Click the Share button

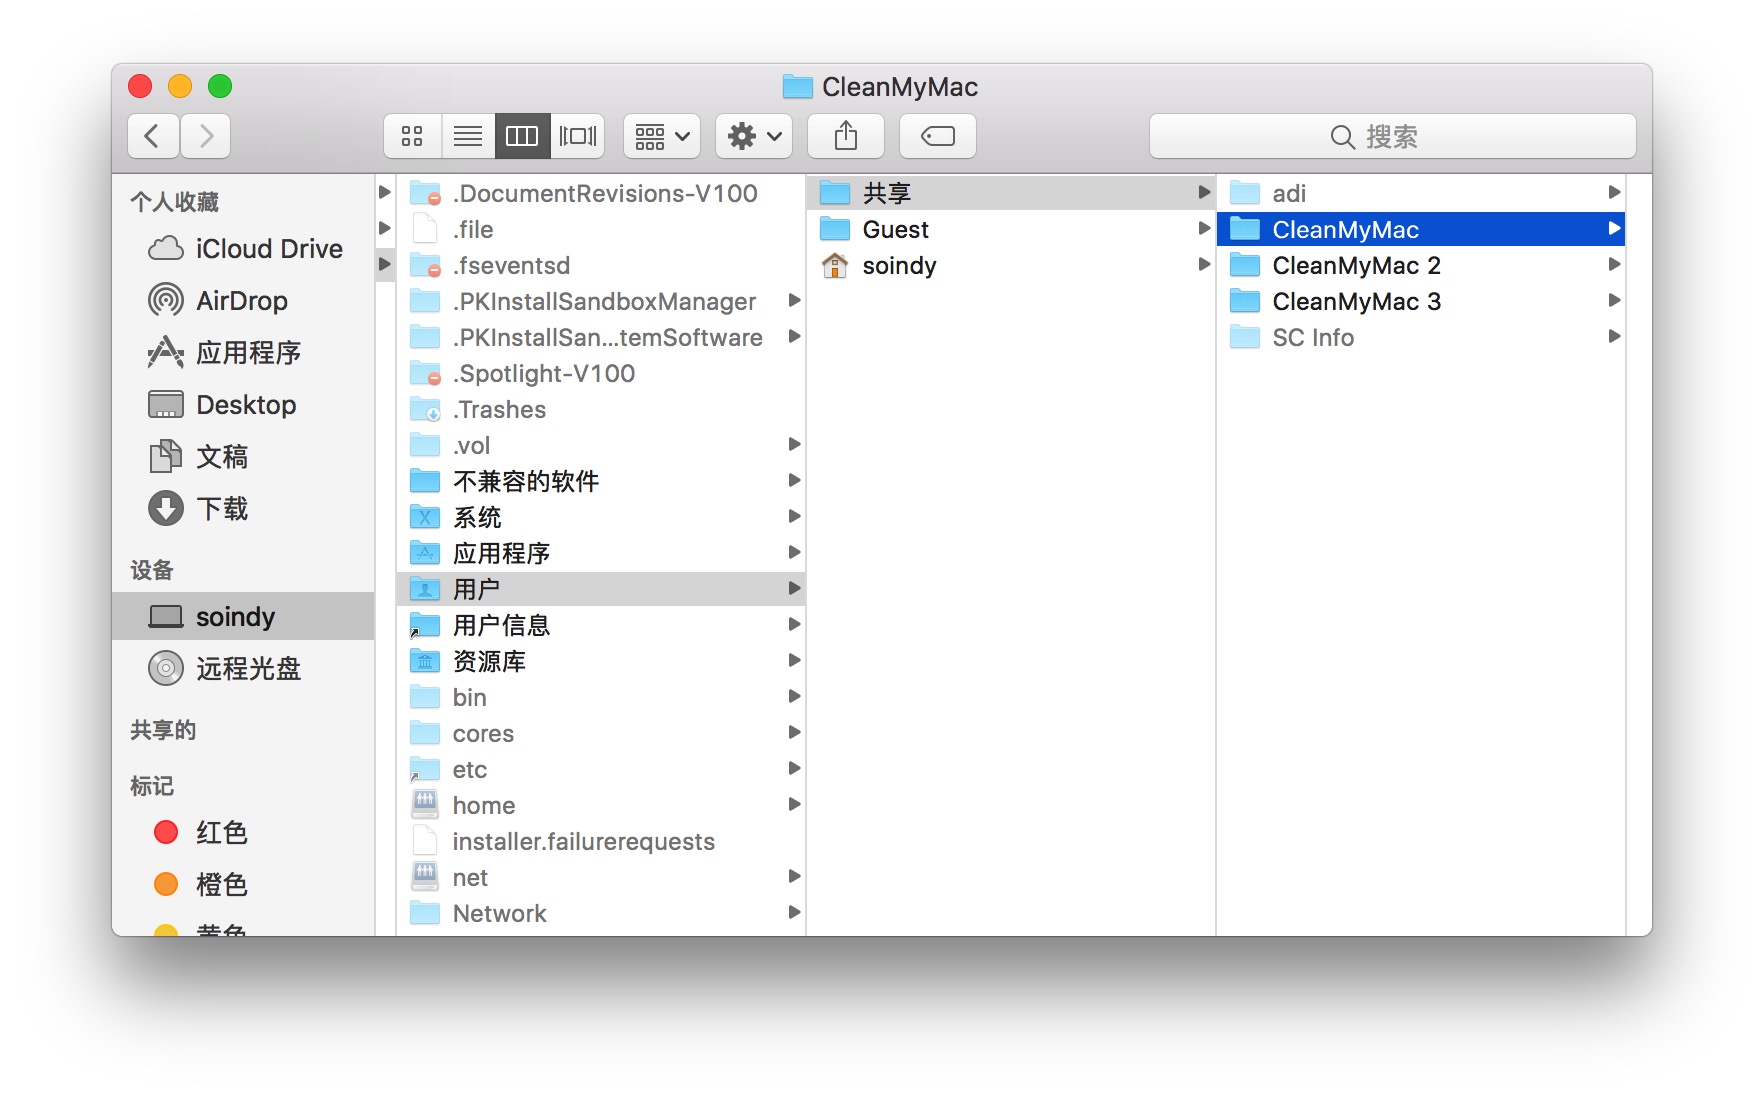tap(846, 136)
